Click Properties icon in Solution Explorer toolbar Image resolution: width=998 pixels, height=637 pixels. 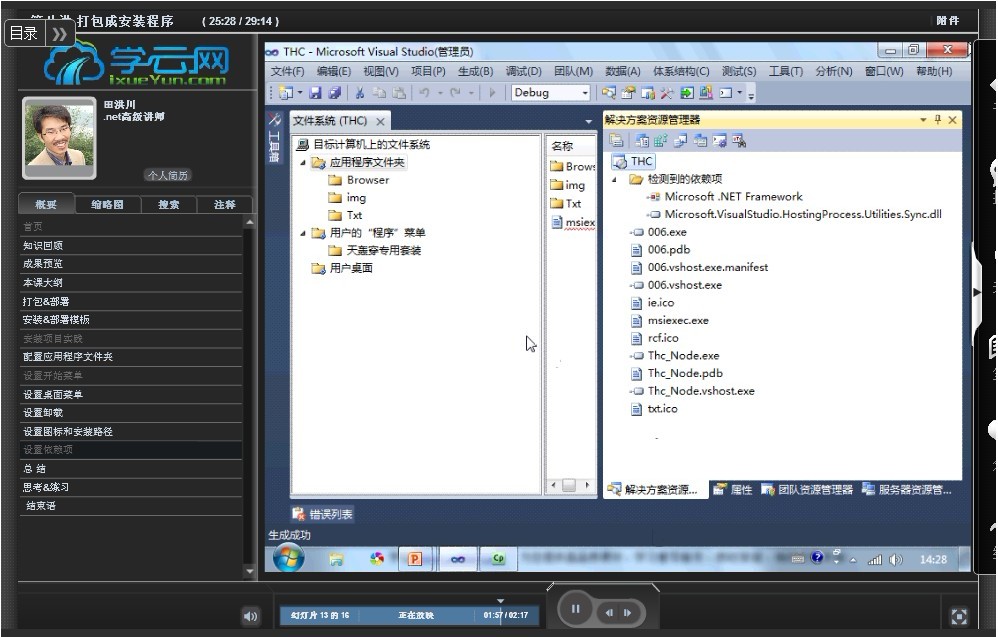point(616,141)
